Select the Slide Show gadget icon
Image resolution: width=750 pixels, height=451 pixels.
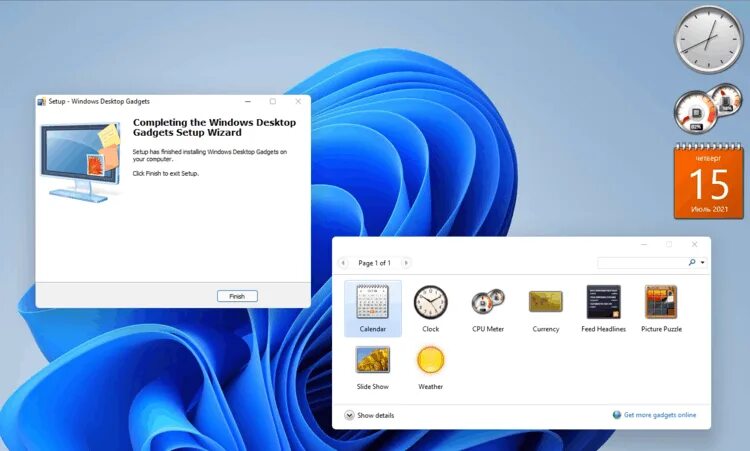(x=373, y=360)
